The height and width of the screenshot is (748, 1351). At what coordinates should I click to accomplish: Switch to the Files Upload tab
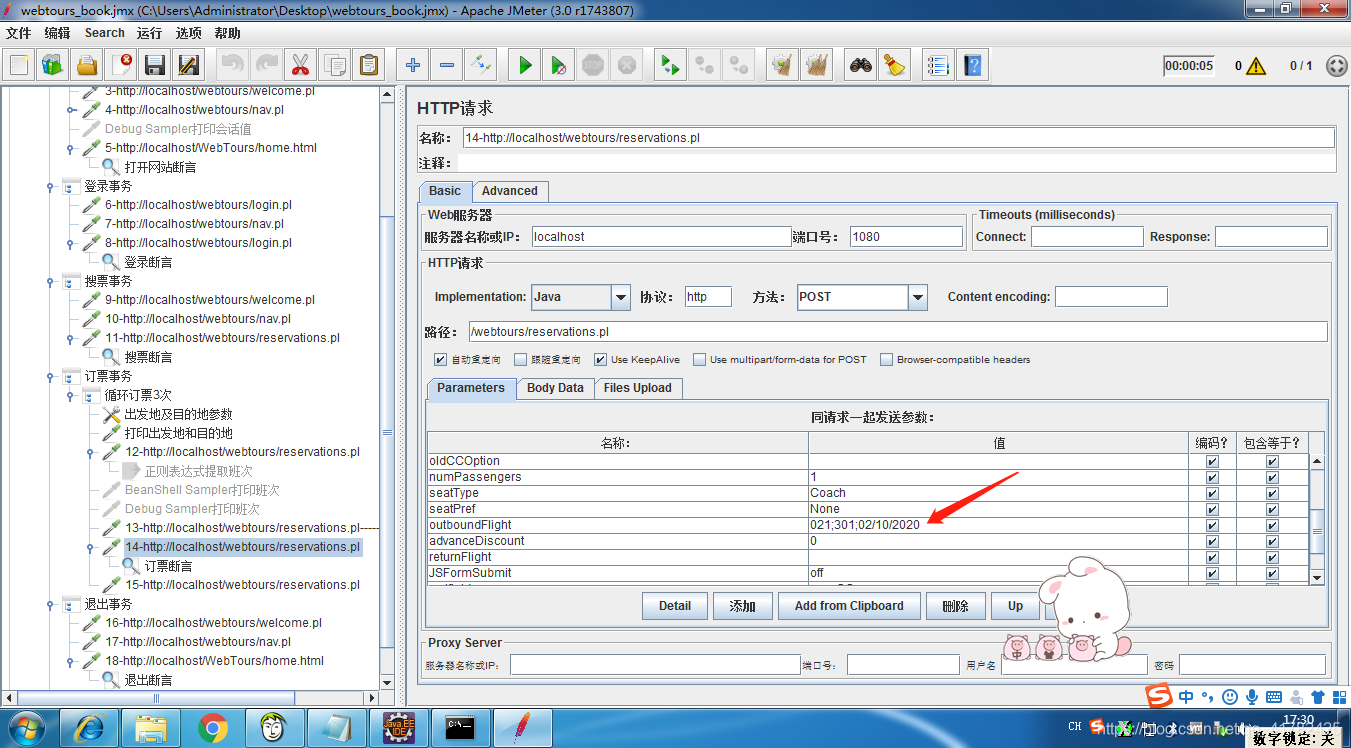click(x=638, y=388)
